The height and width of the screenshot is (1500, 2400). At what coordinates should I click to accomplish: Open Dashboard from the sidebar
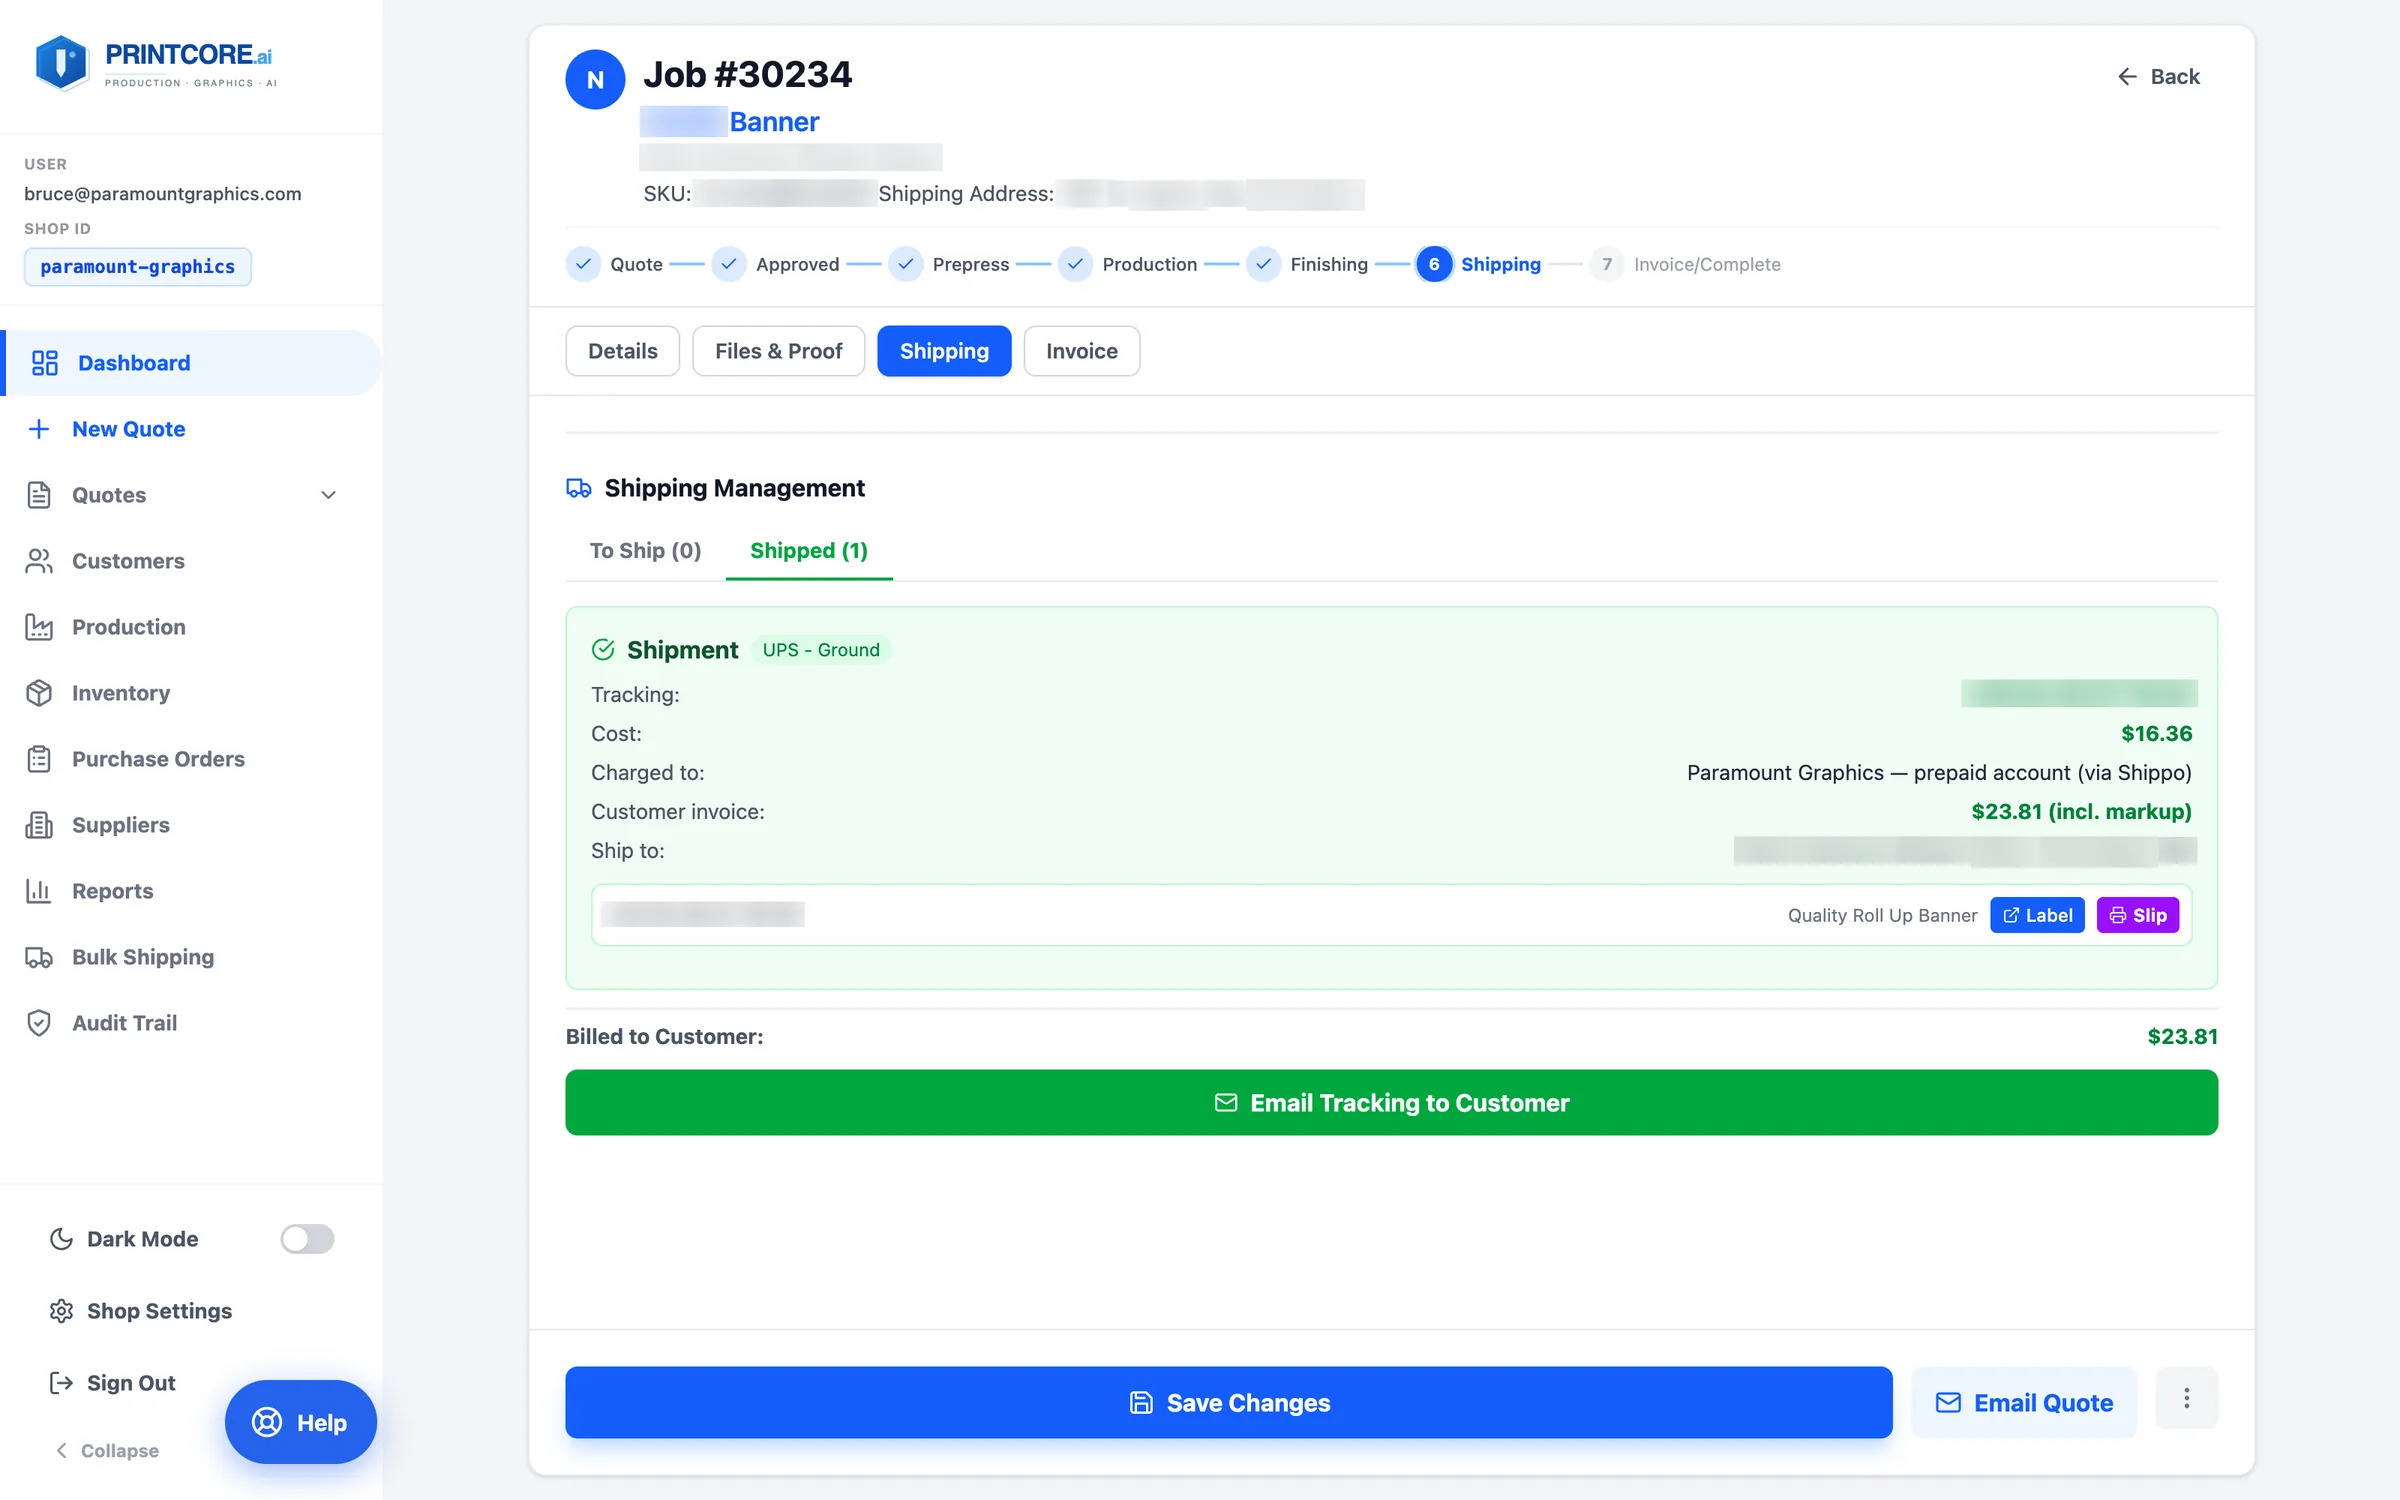pos(192,363)
